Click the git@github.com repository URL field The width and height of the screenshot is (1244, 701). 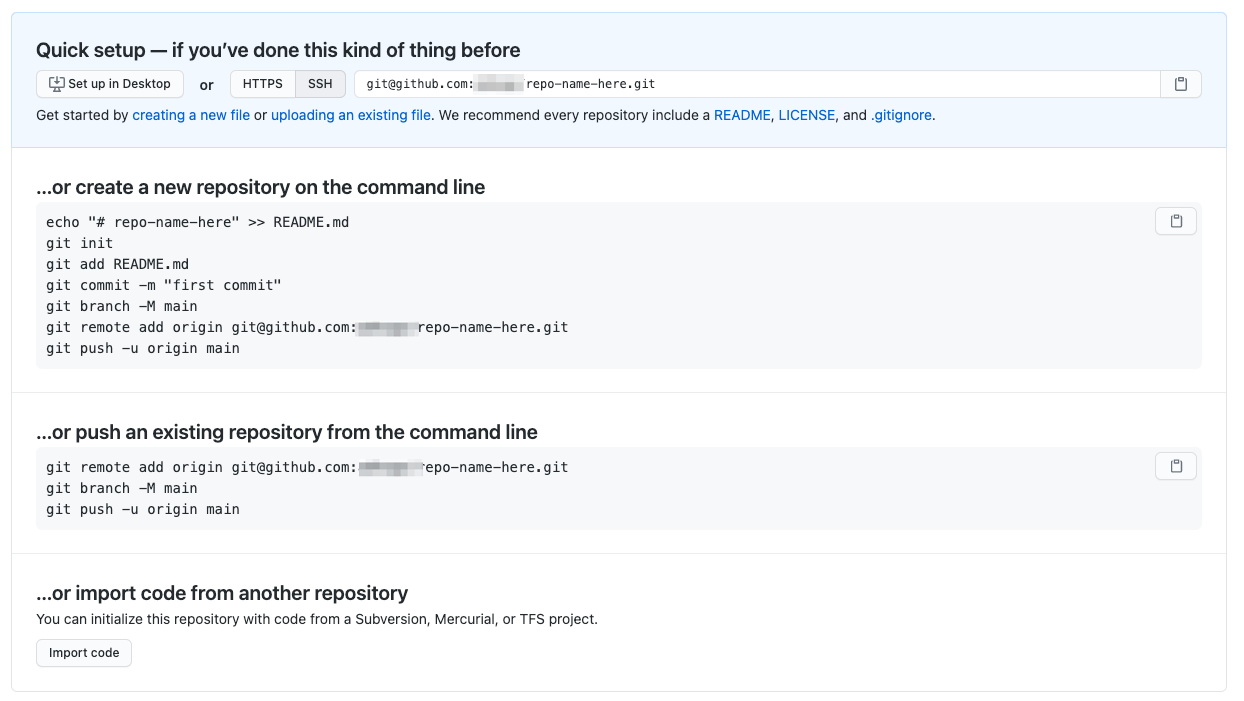(750, 84)
